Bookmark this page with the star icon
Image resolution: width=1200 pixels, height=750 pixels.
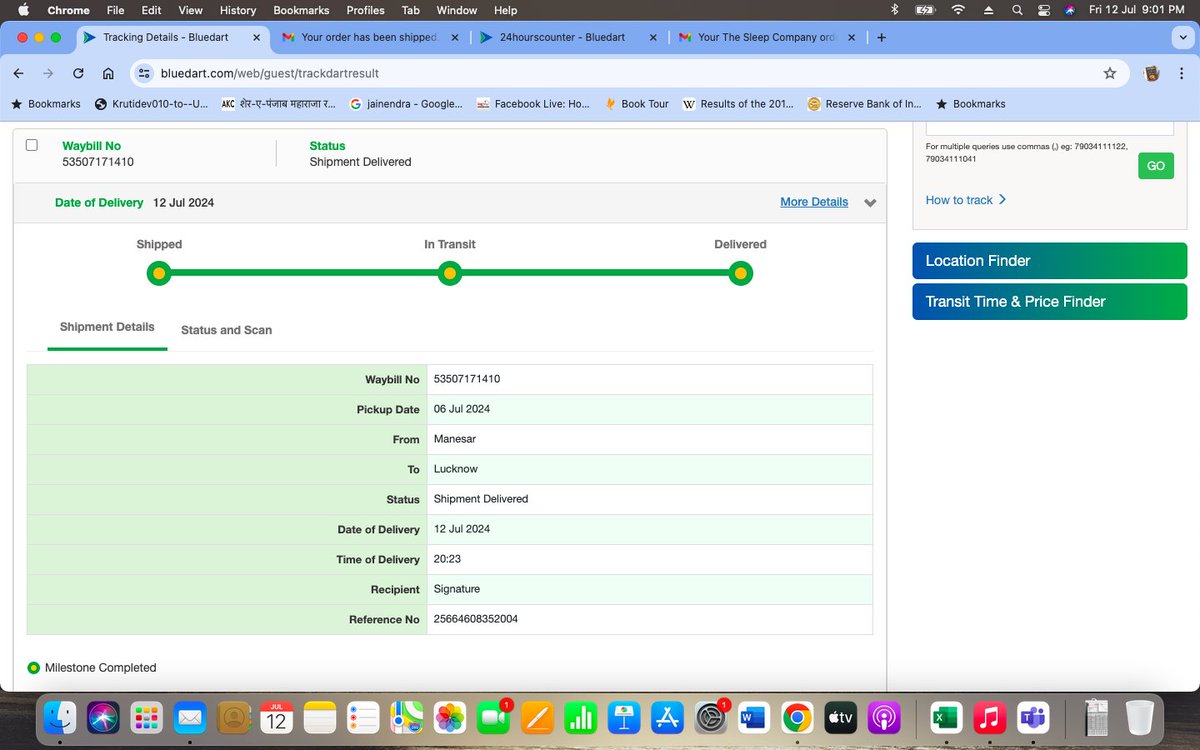coord(1109,73)
